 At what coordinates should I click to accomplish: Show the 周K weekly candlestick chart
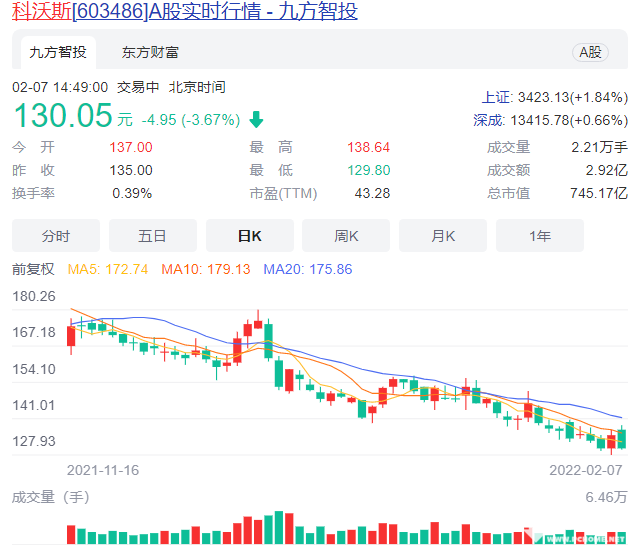pos(346,236)
